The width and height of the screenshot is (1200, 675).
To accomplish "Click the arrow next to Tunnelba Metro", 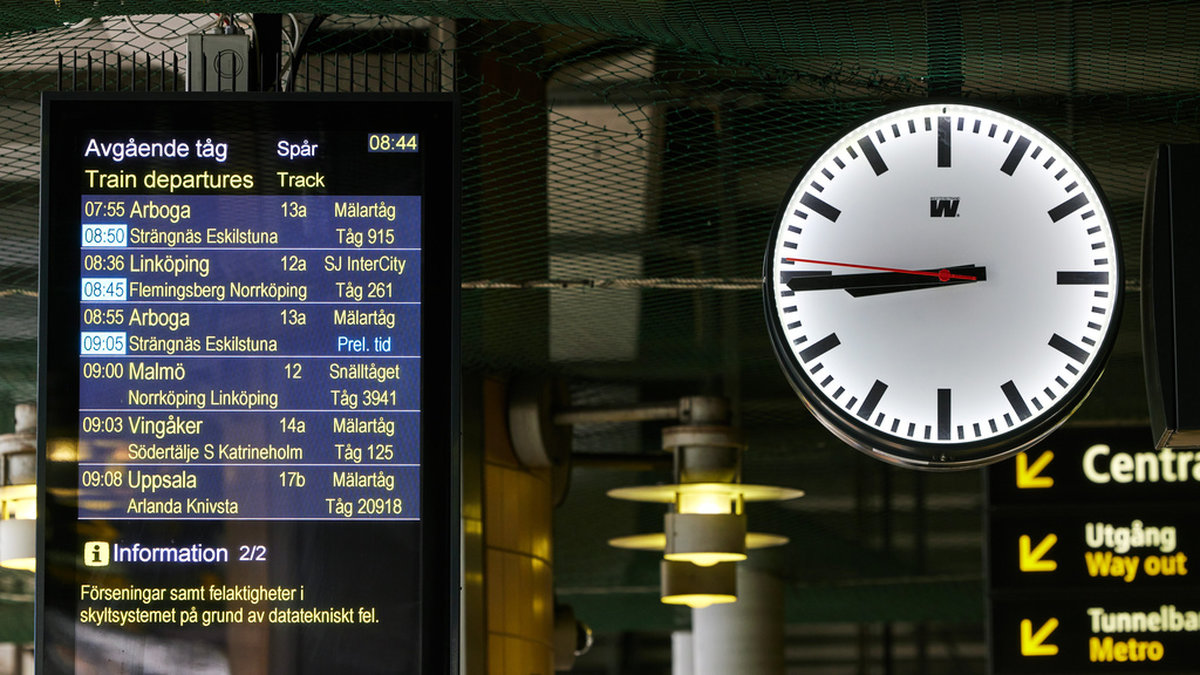I will click(1040, 636).
